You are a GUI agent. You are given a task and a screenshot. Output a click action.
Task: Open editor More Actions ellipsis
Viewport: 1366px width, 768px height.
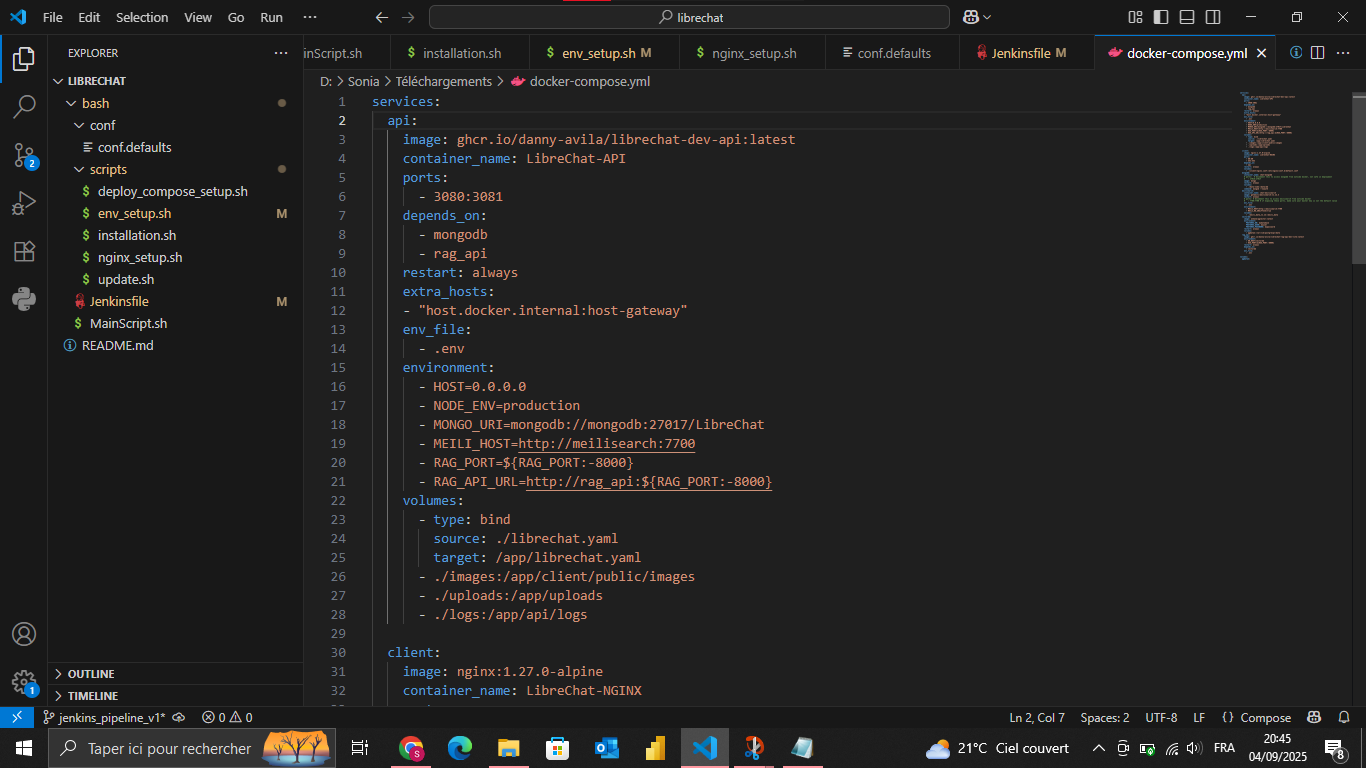point(1343,53)
